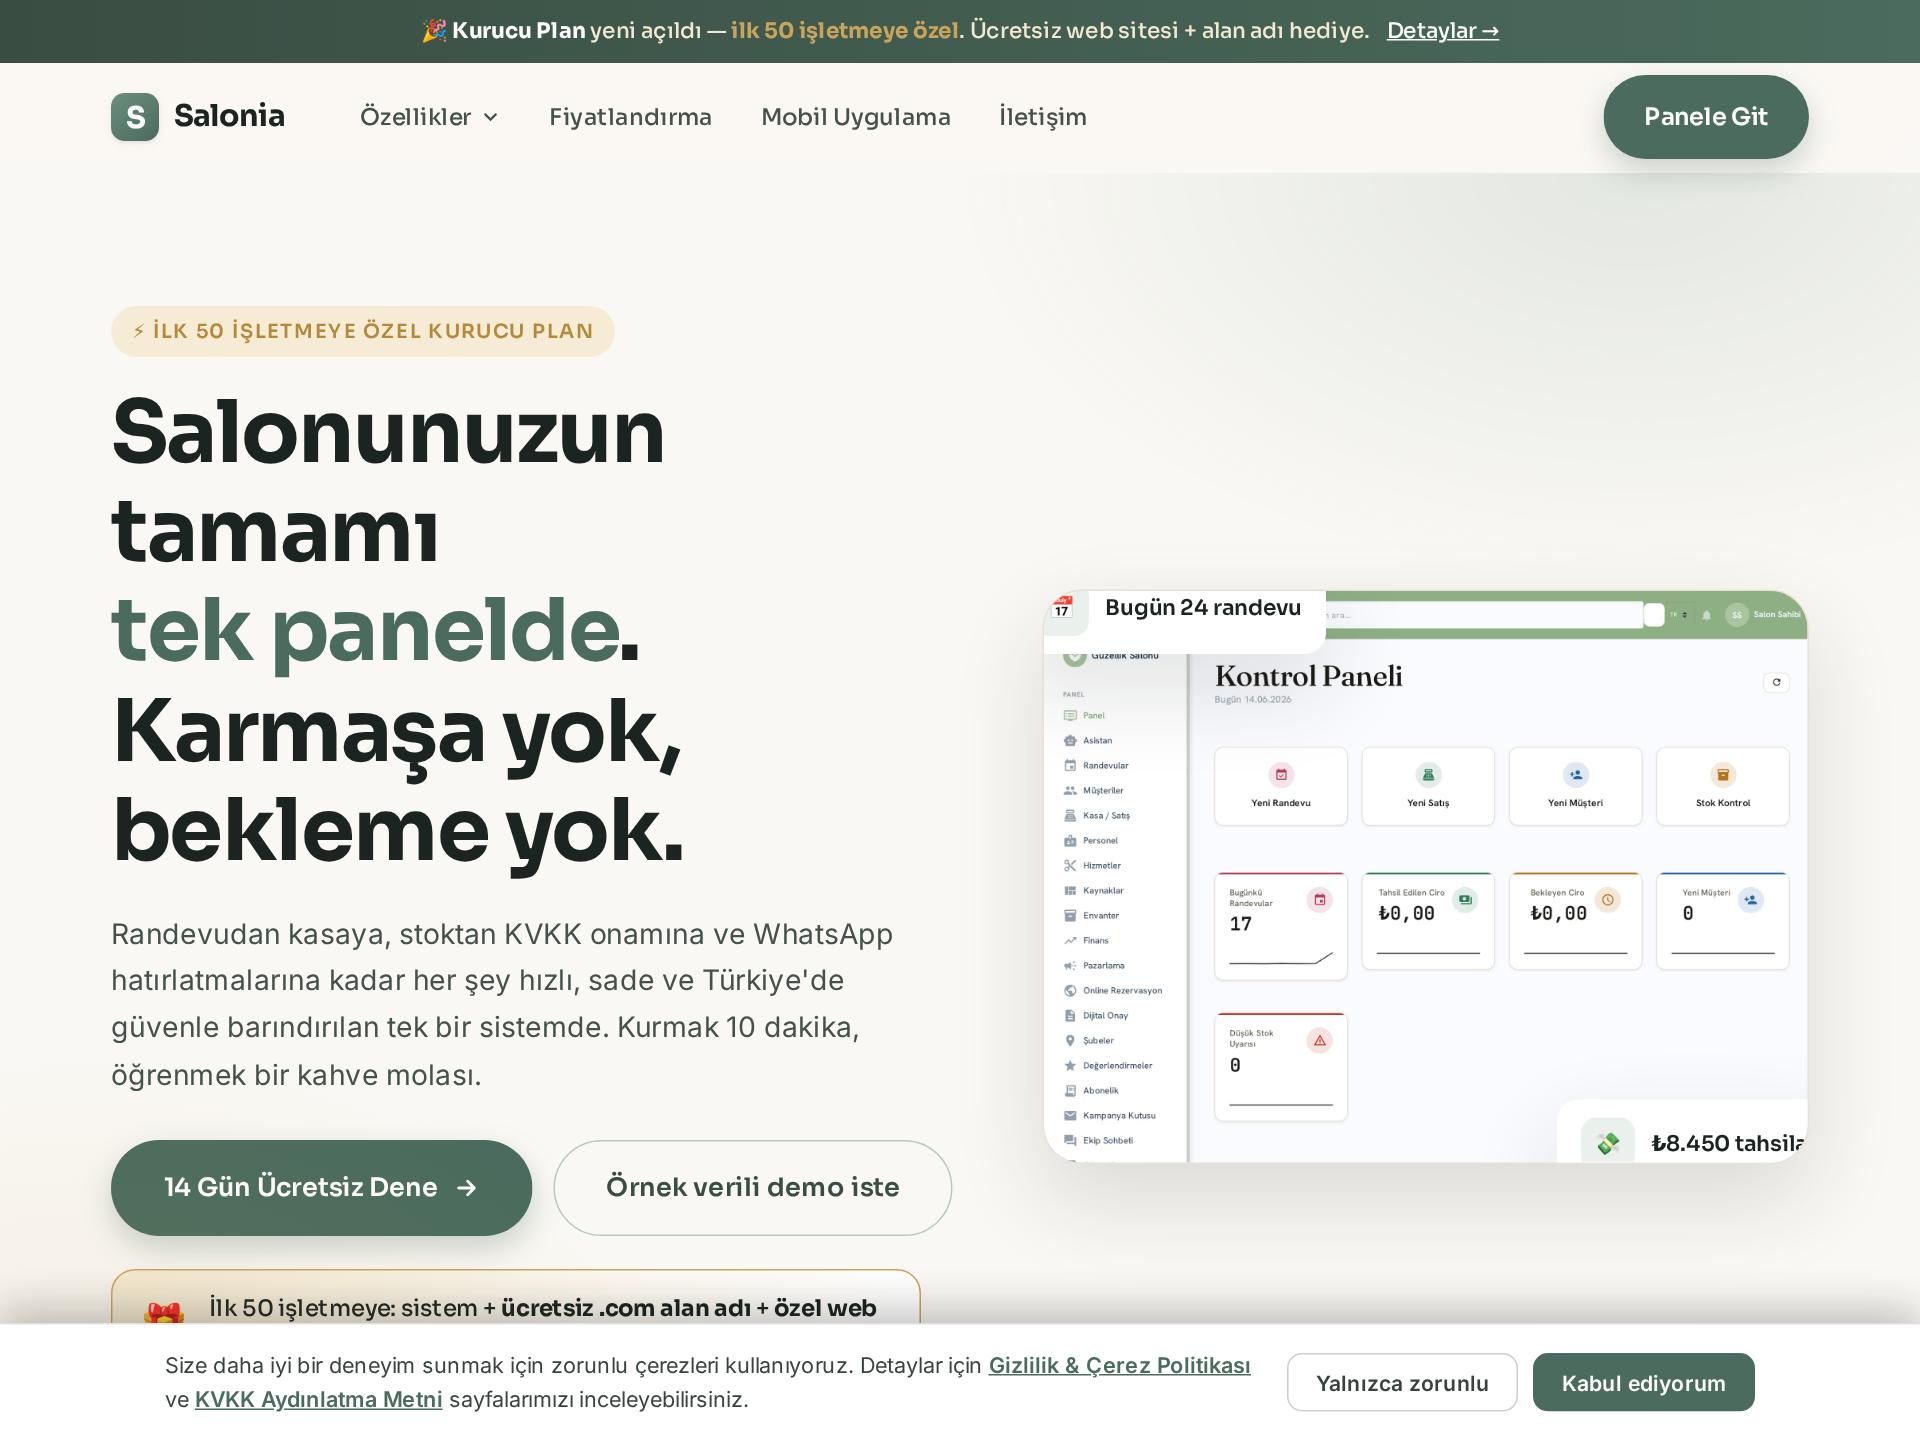Screen dimensions: 1920x1440
Task: Click the dashboard refresh icon button
Action: tap(1777, 682)
